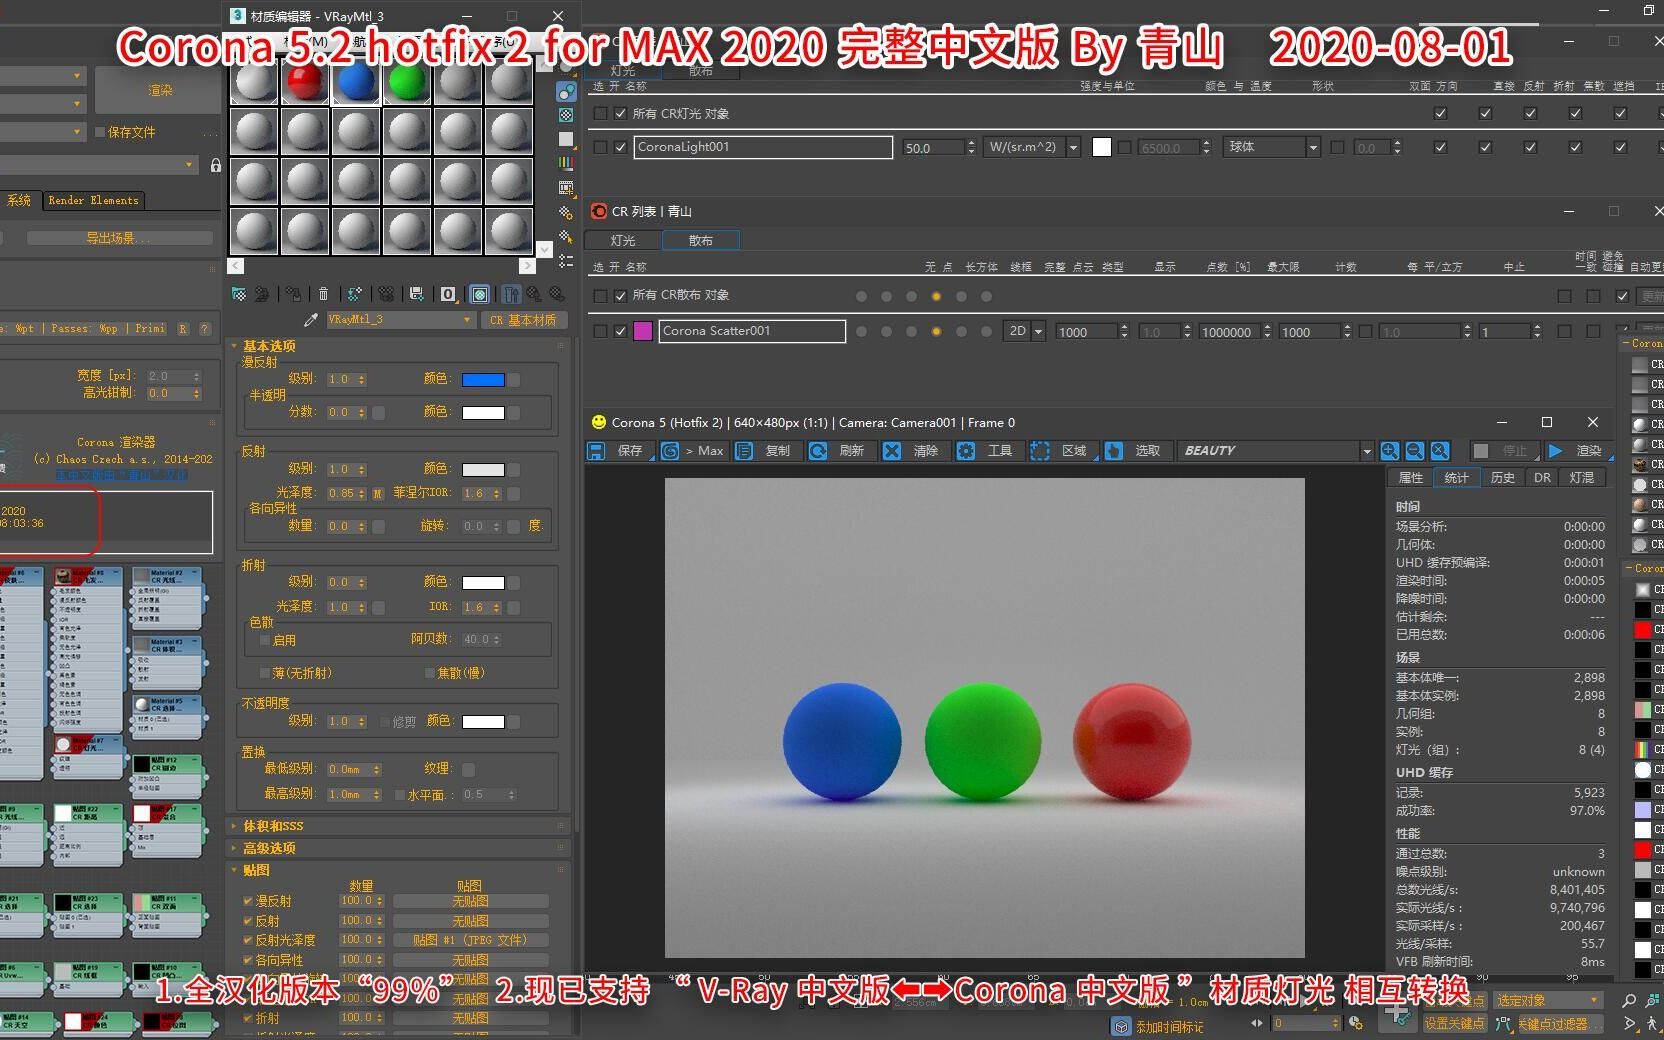Click the material ID channel 0 icon

[448, 294]
